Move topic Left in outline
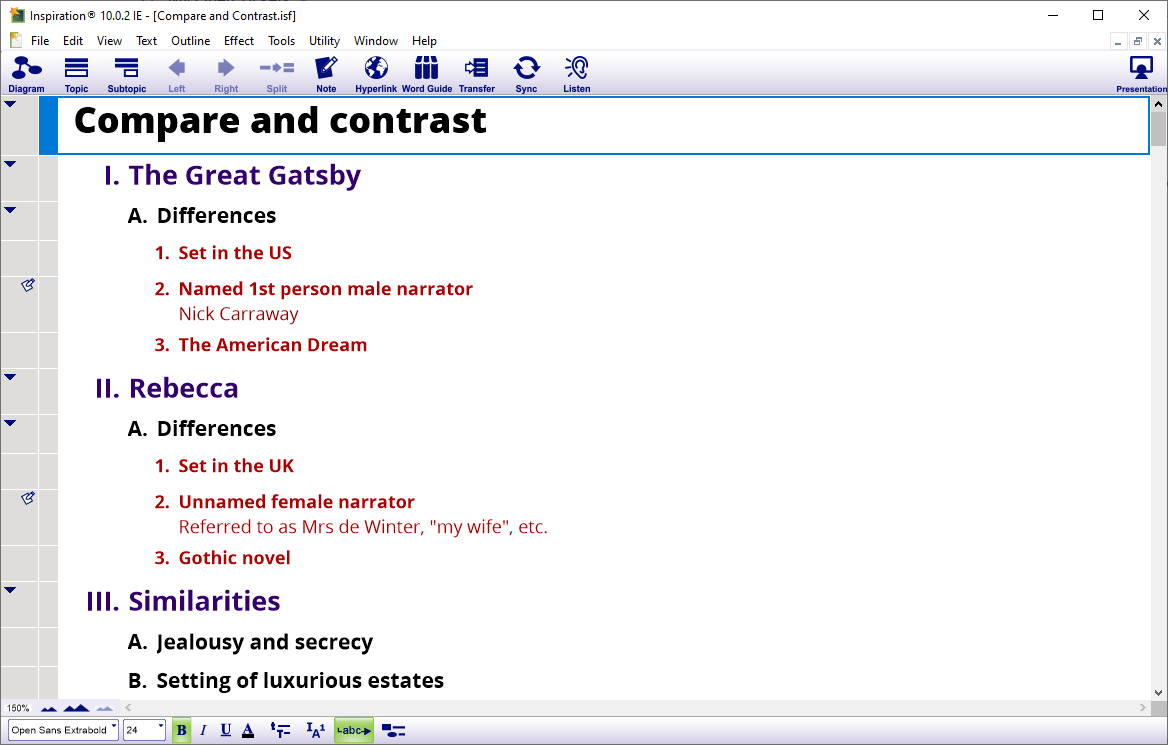Viewport: 1168px width, 745px height. click(177, 74)
